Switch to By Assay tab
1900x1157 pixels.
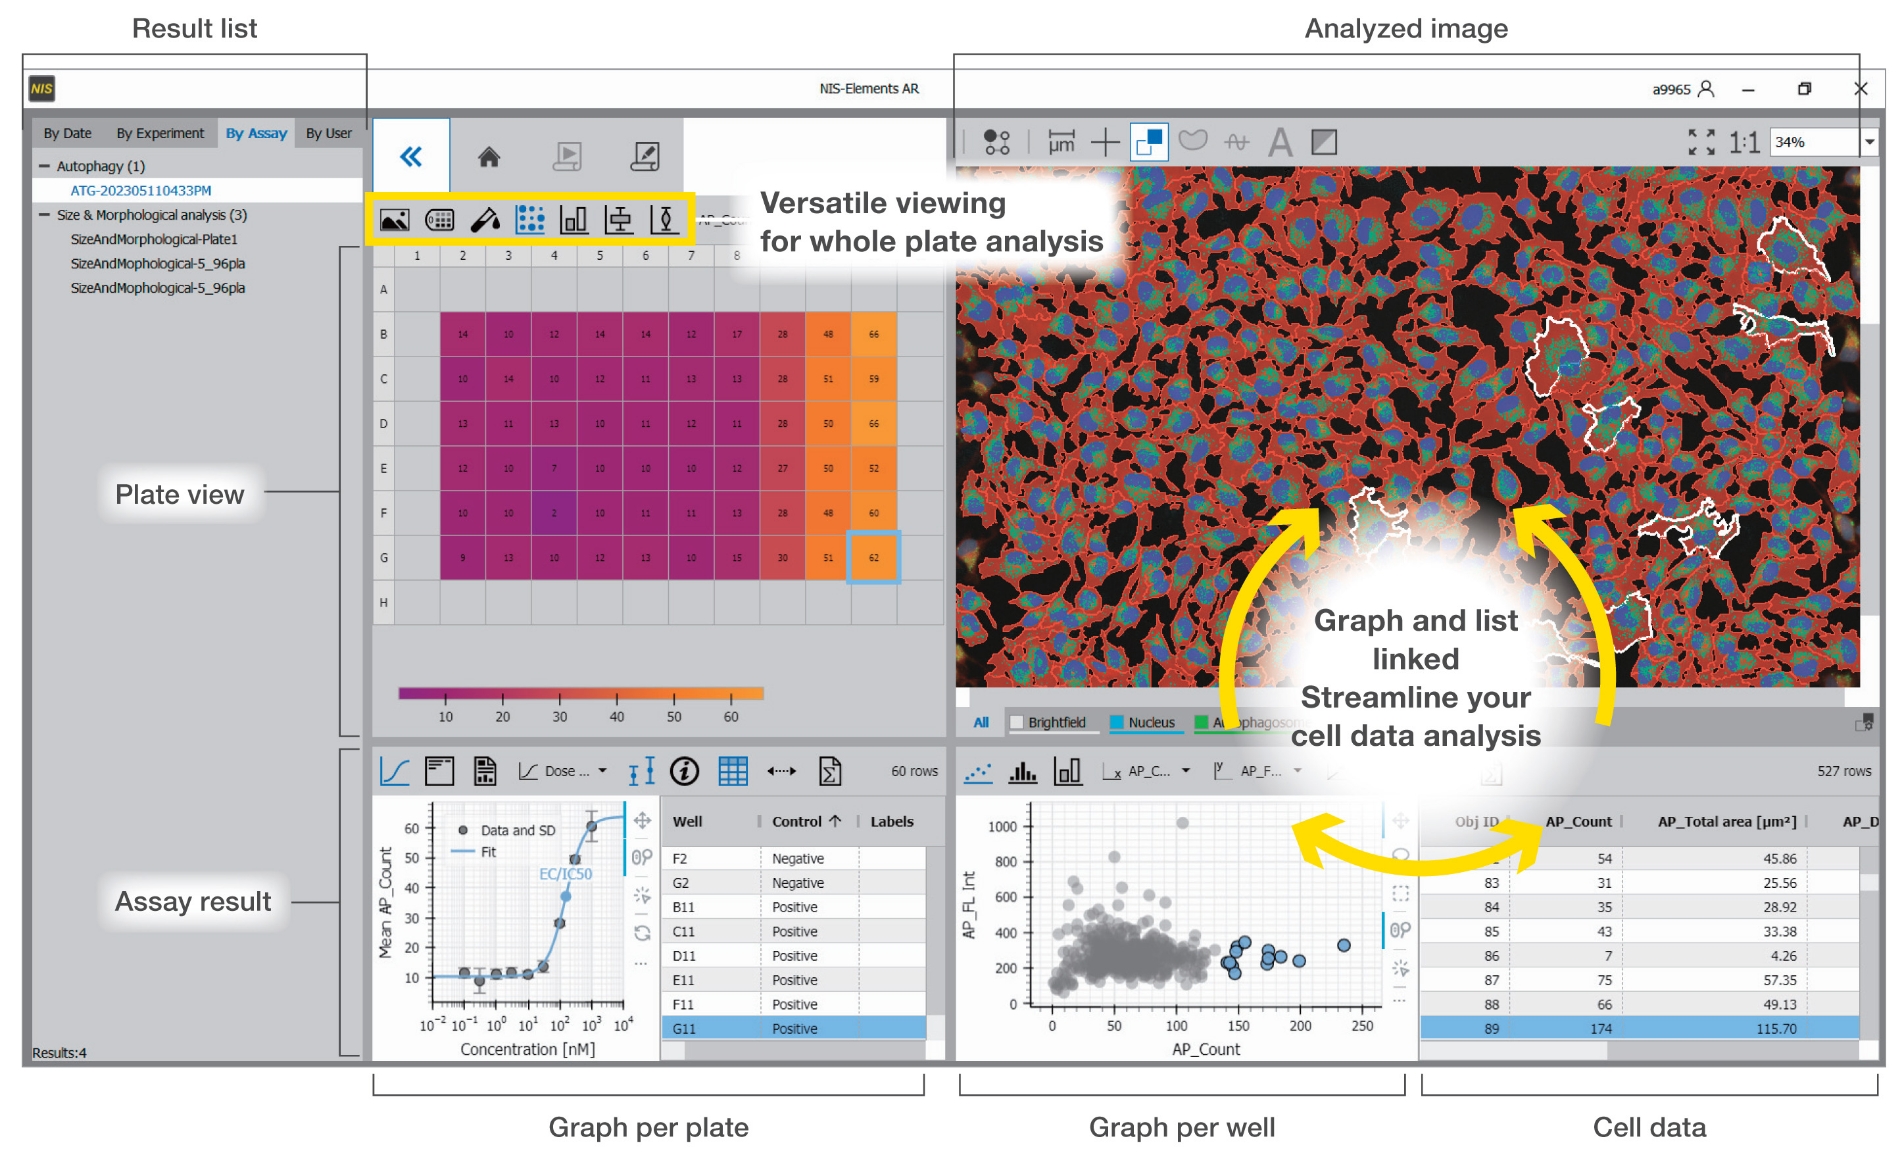(x=256, y=133)
